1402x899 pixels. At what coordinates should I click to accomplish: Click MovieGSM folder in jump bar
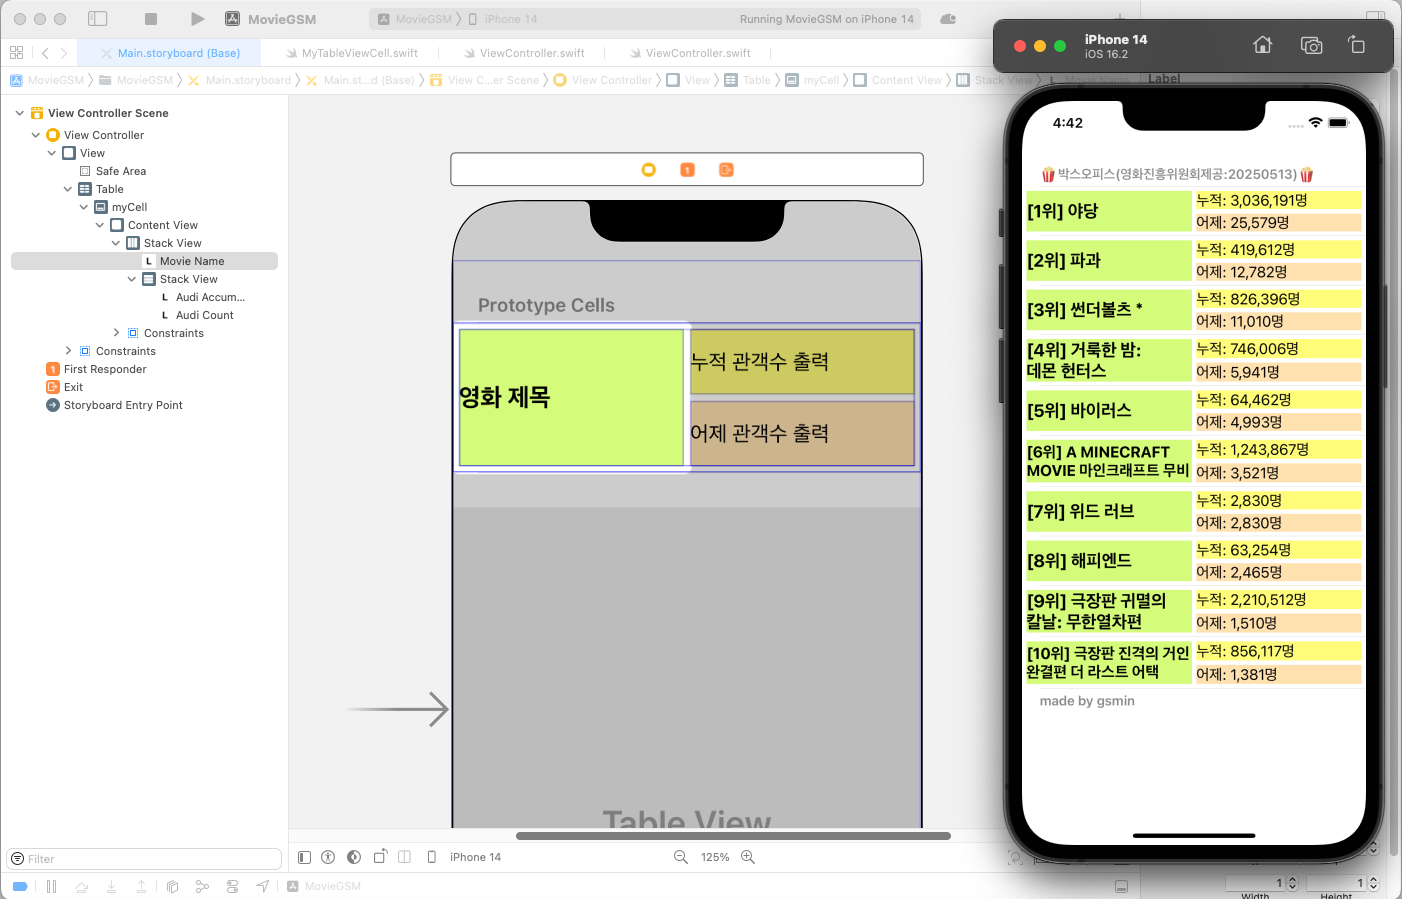[x=136, y=80]
